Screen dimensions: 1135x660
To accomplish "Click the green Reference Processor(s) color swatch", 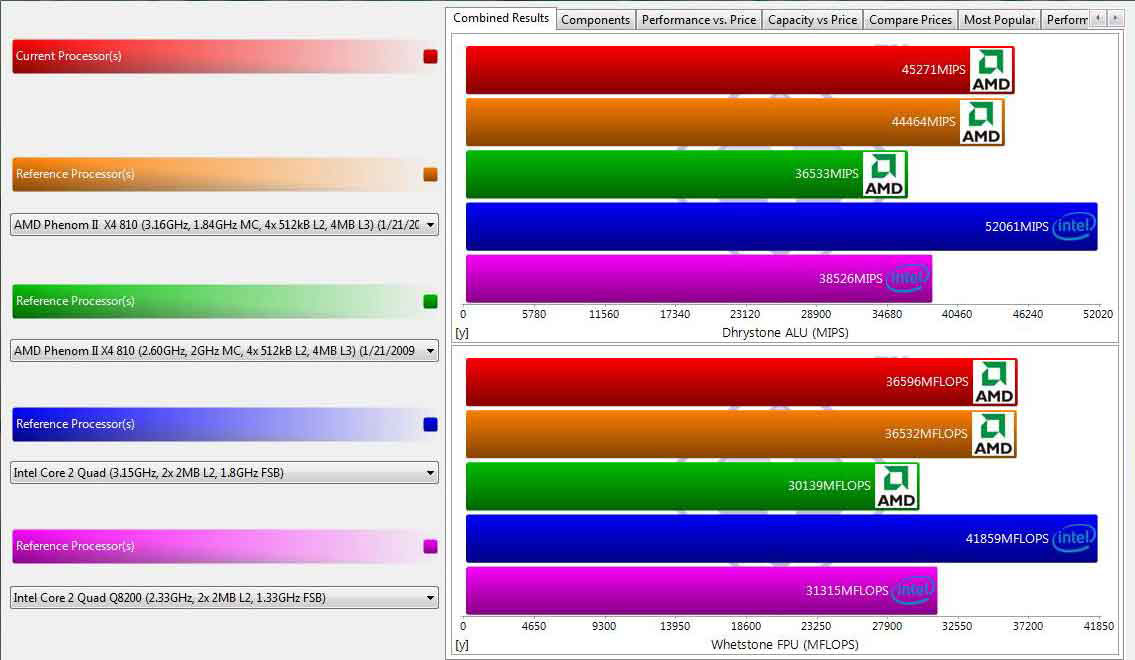I will (430, 301).
